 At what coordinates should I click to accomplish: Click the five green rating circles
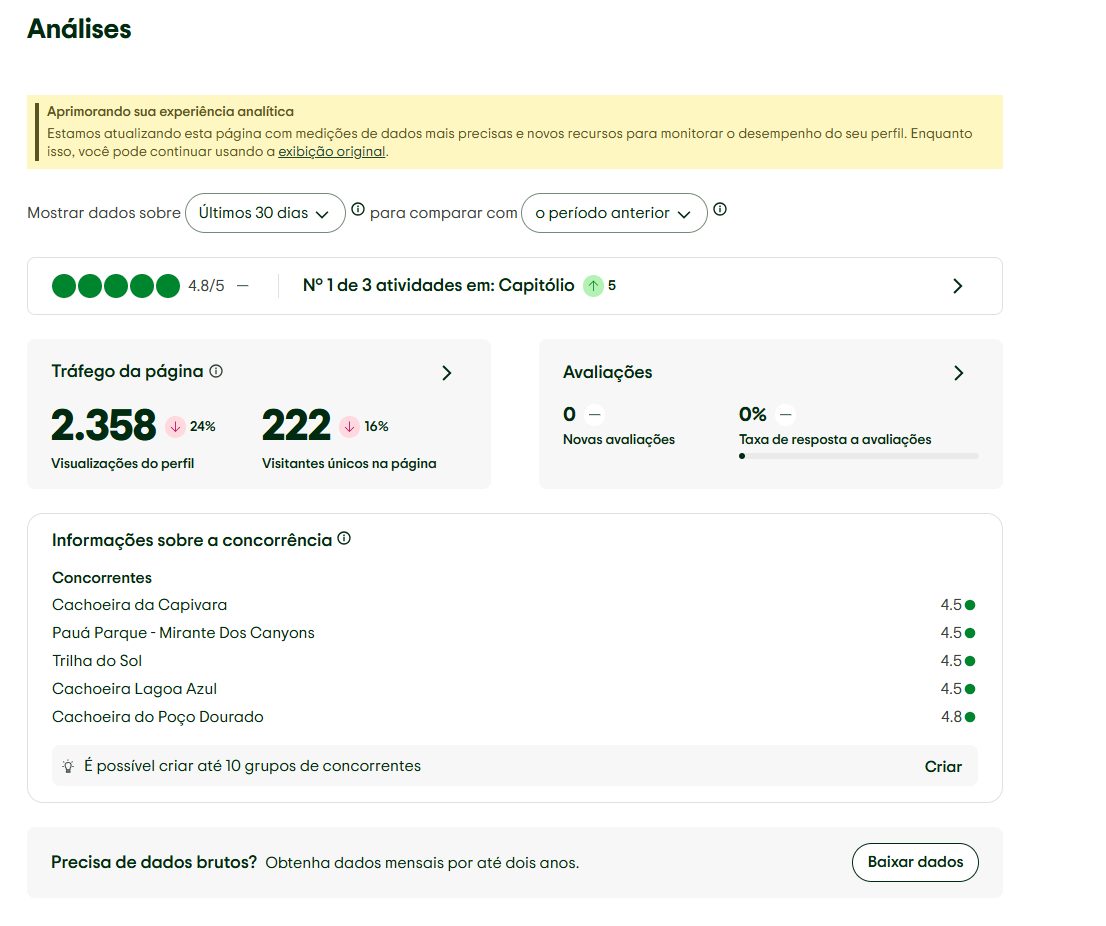[116, 286]
